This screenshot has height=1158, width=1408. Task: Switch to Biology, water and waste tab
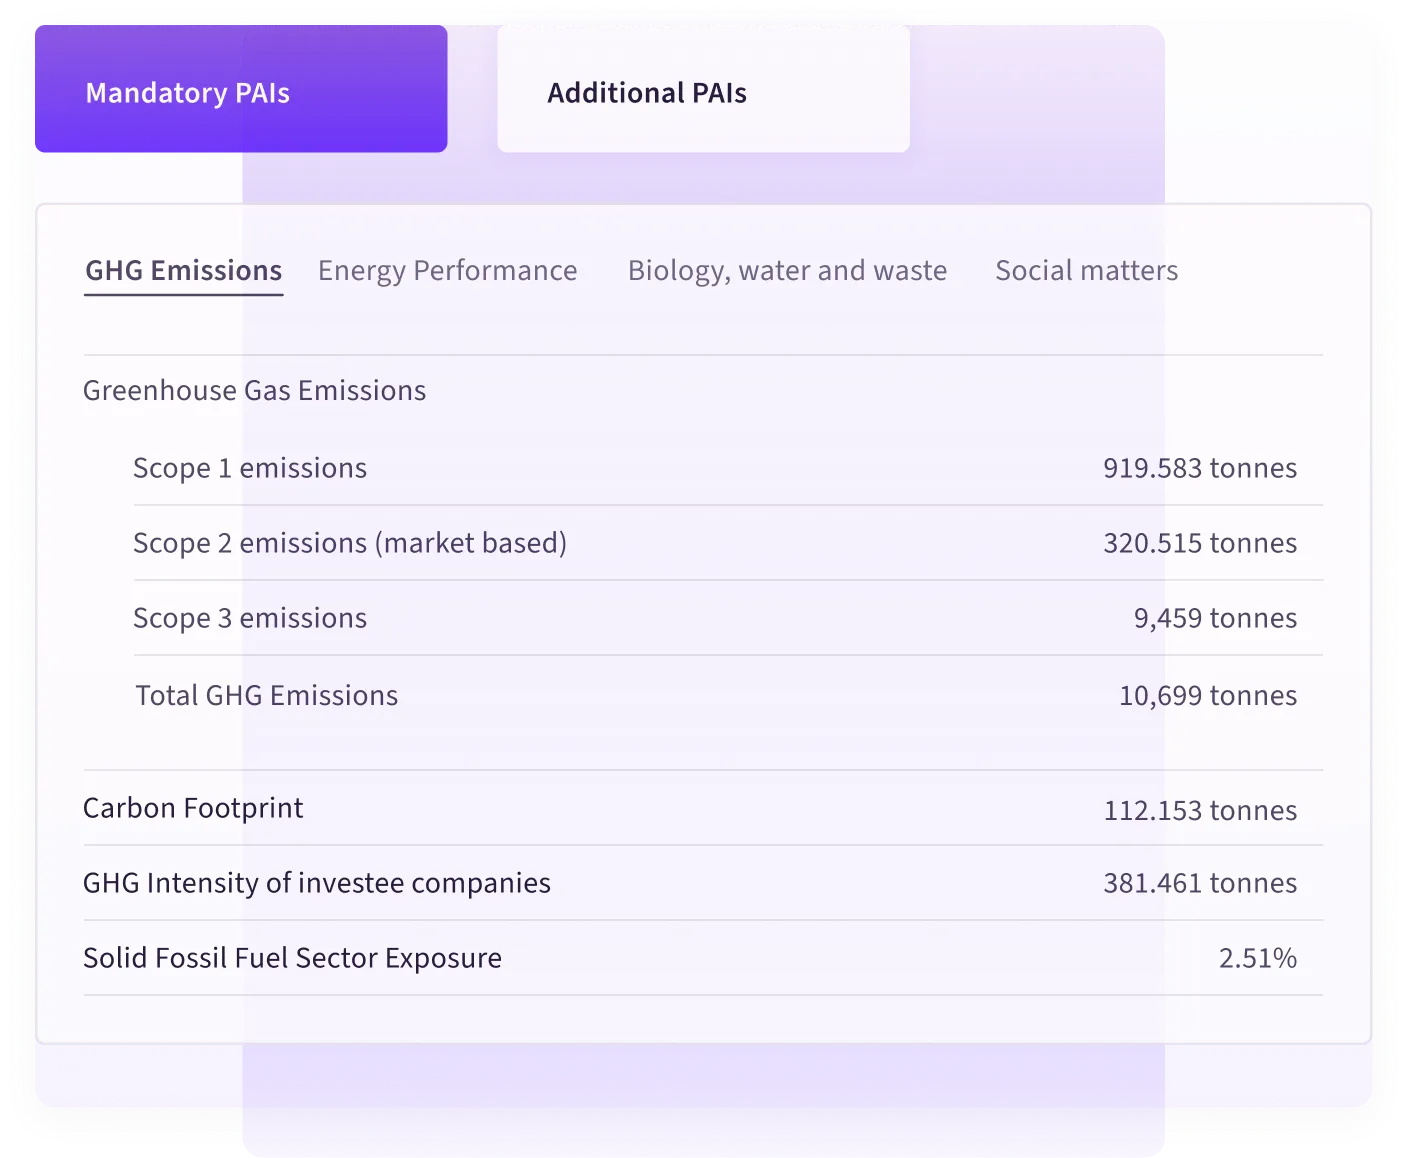click(x=787, y=271)
